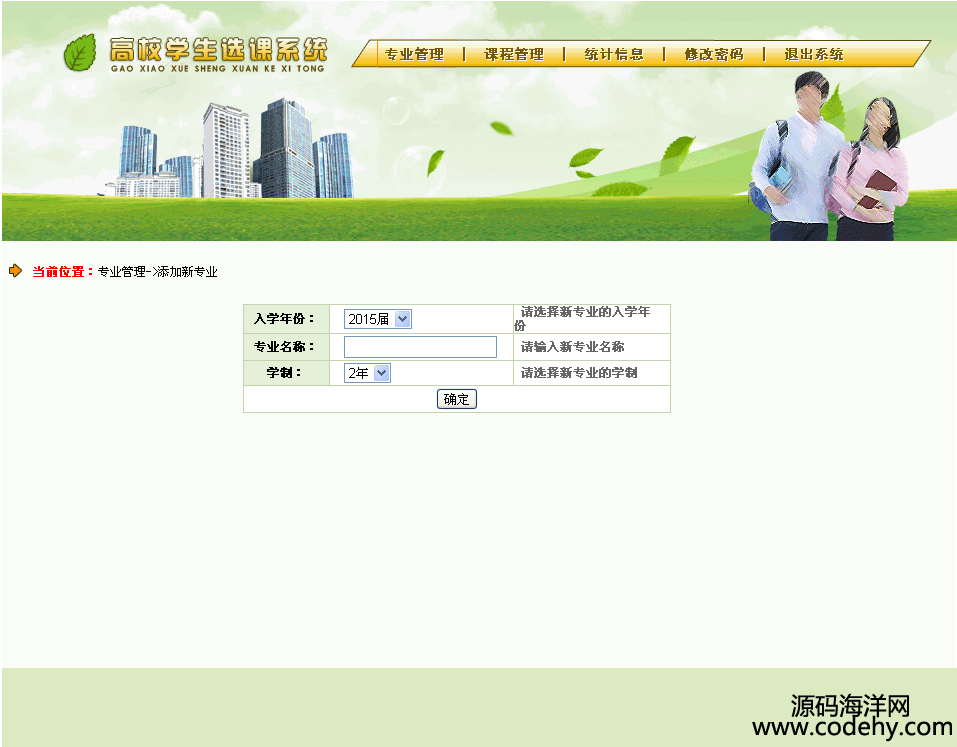The image size is (957, 747).
Task: Focus the 专业名称 text input field
Action: [421, 347]
